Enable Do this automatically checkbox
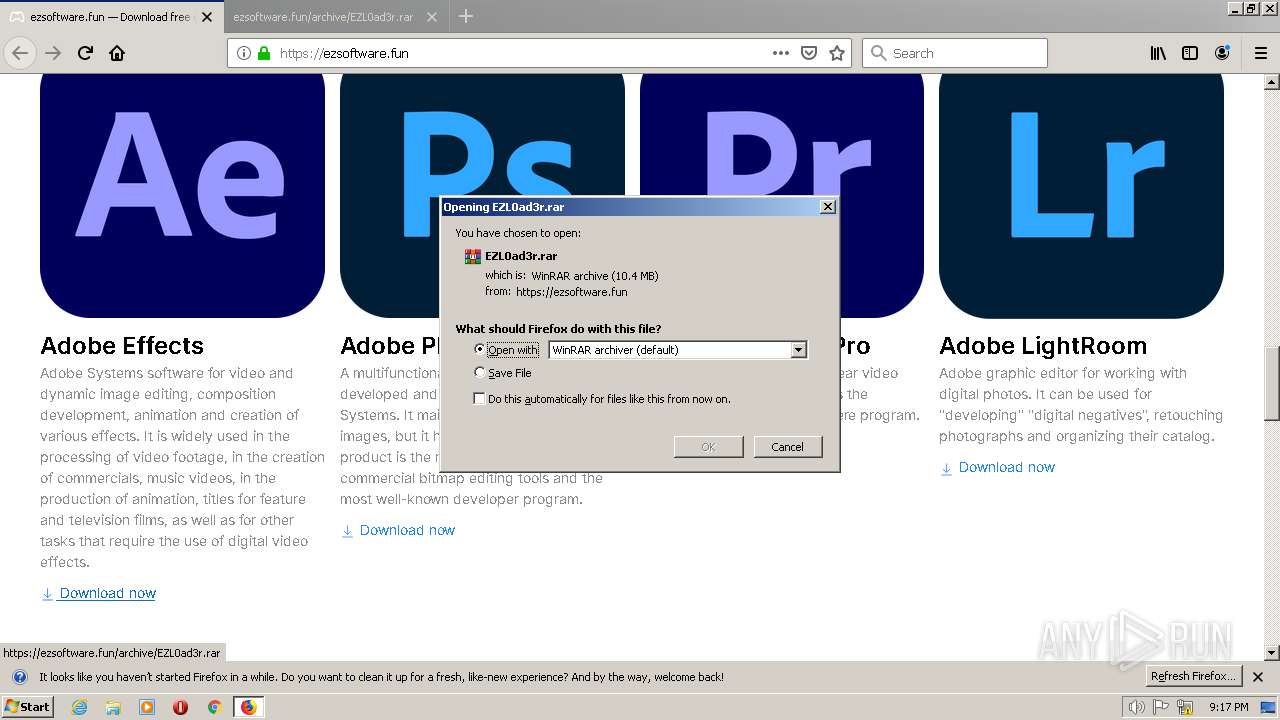1280x720 pixels. pyautogui.click(x=480, y=399)
